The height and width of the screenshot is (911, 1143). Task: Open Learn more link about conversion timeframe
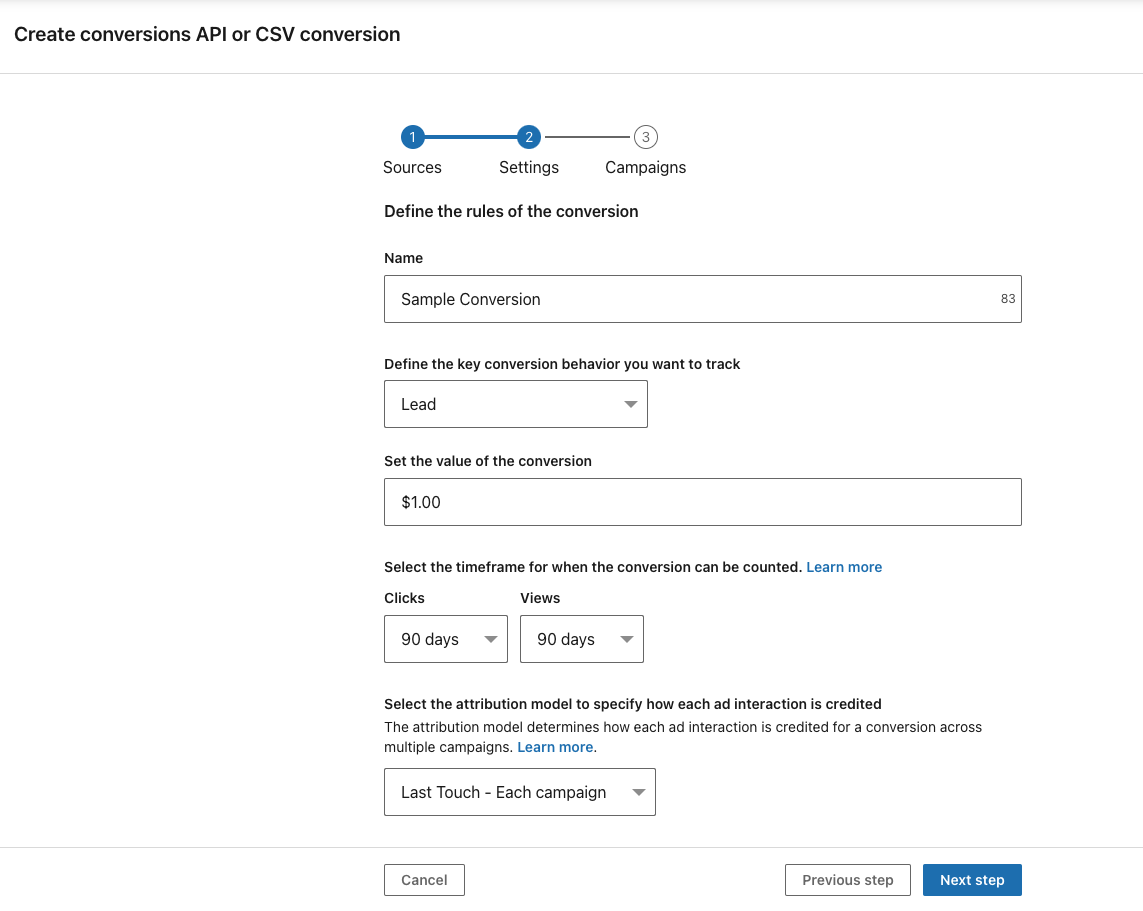click(x=844, y=567)
